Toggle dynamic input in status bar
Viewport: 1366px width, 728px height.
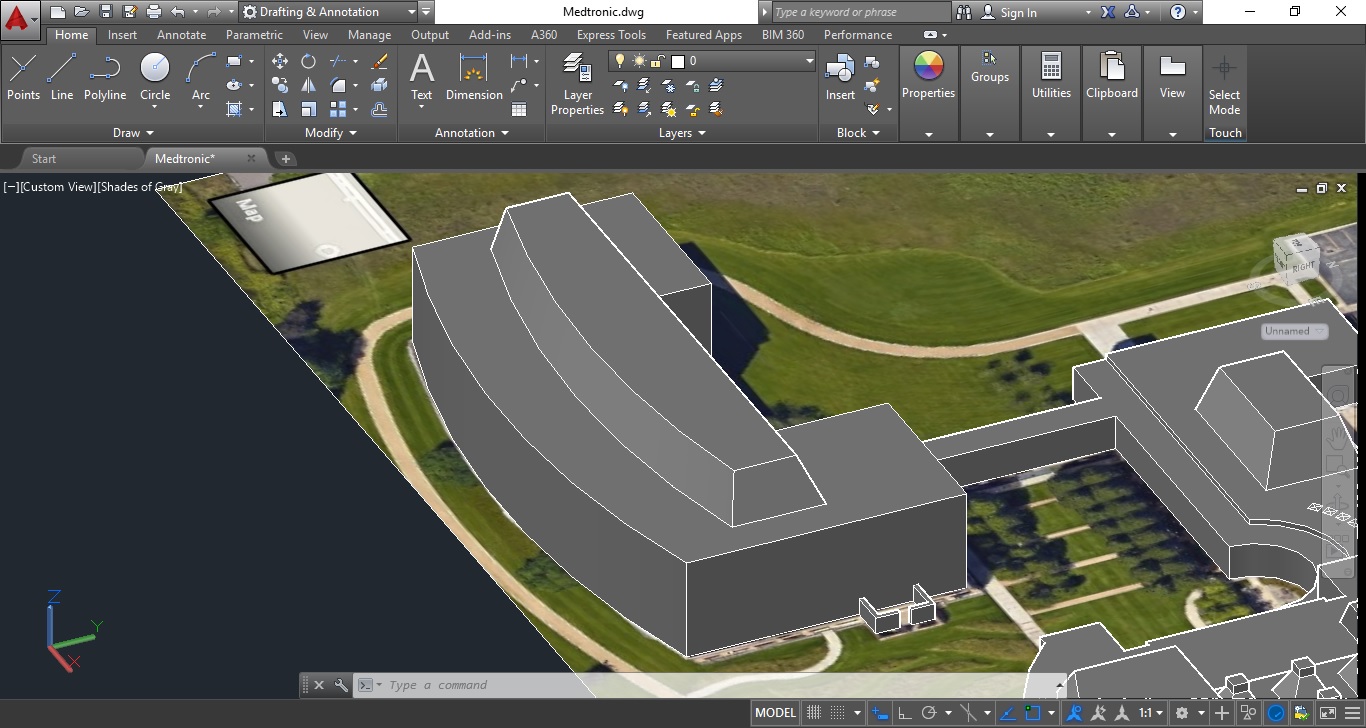[x=880, y=713]
